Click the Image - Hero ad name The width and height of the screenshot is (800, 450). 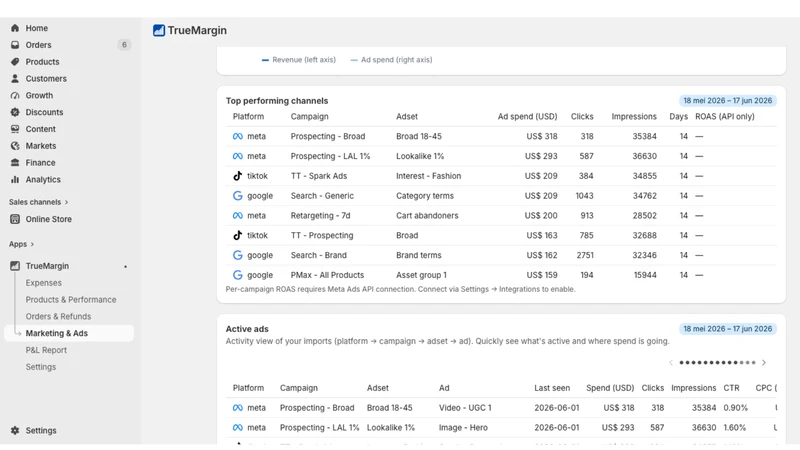point(463,428)
